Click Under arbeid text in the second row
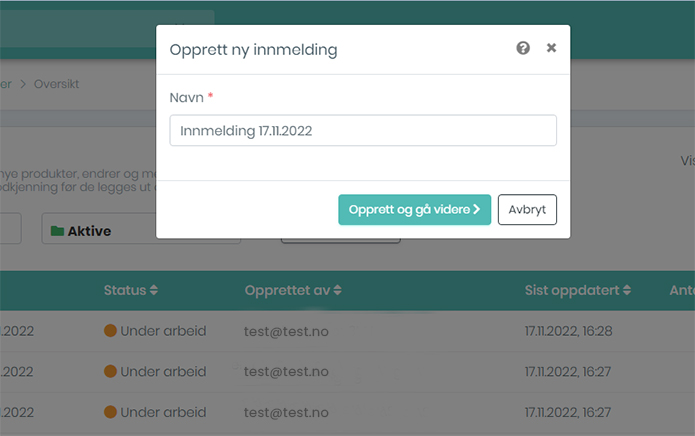 coord(163,372)
